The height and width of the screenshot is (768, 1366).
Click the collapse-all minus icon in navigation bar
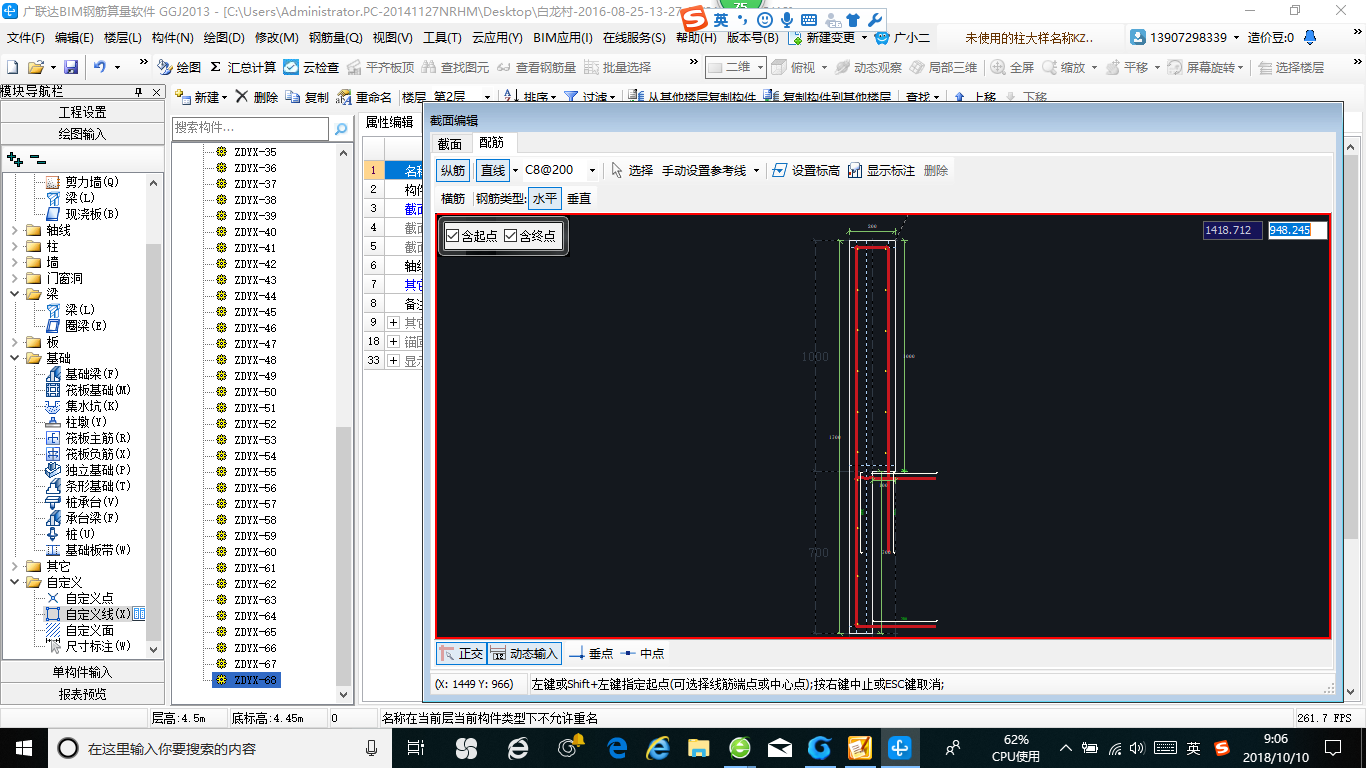pos(37,158)
